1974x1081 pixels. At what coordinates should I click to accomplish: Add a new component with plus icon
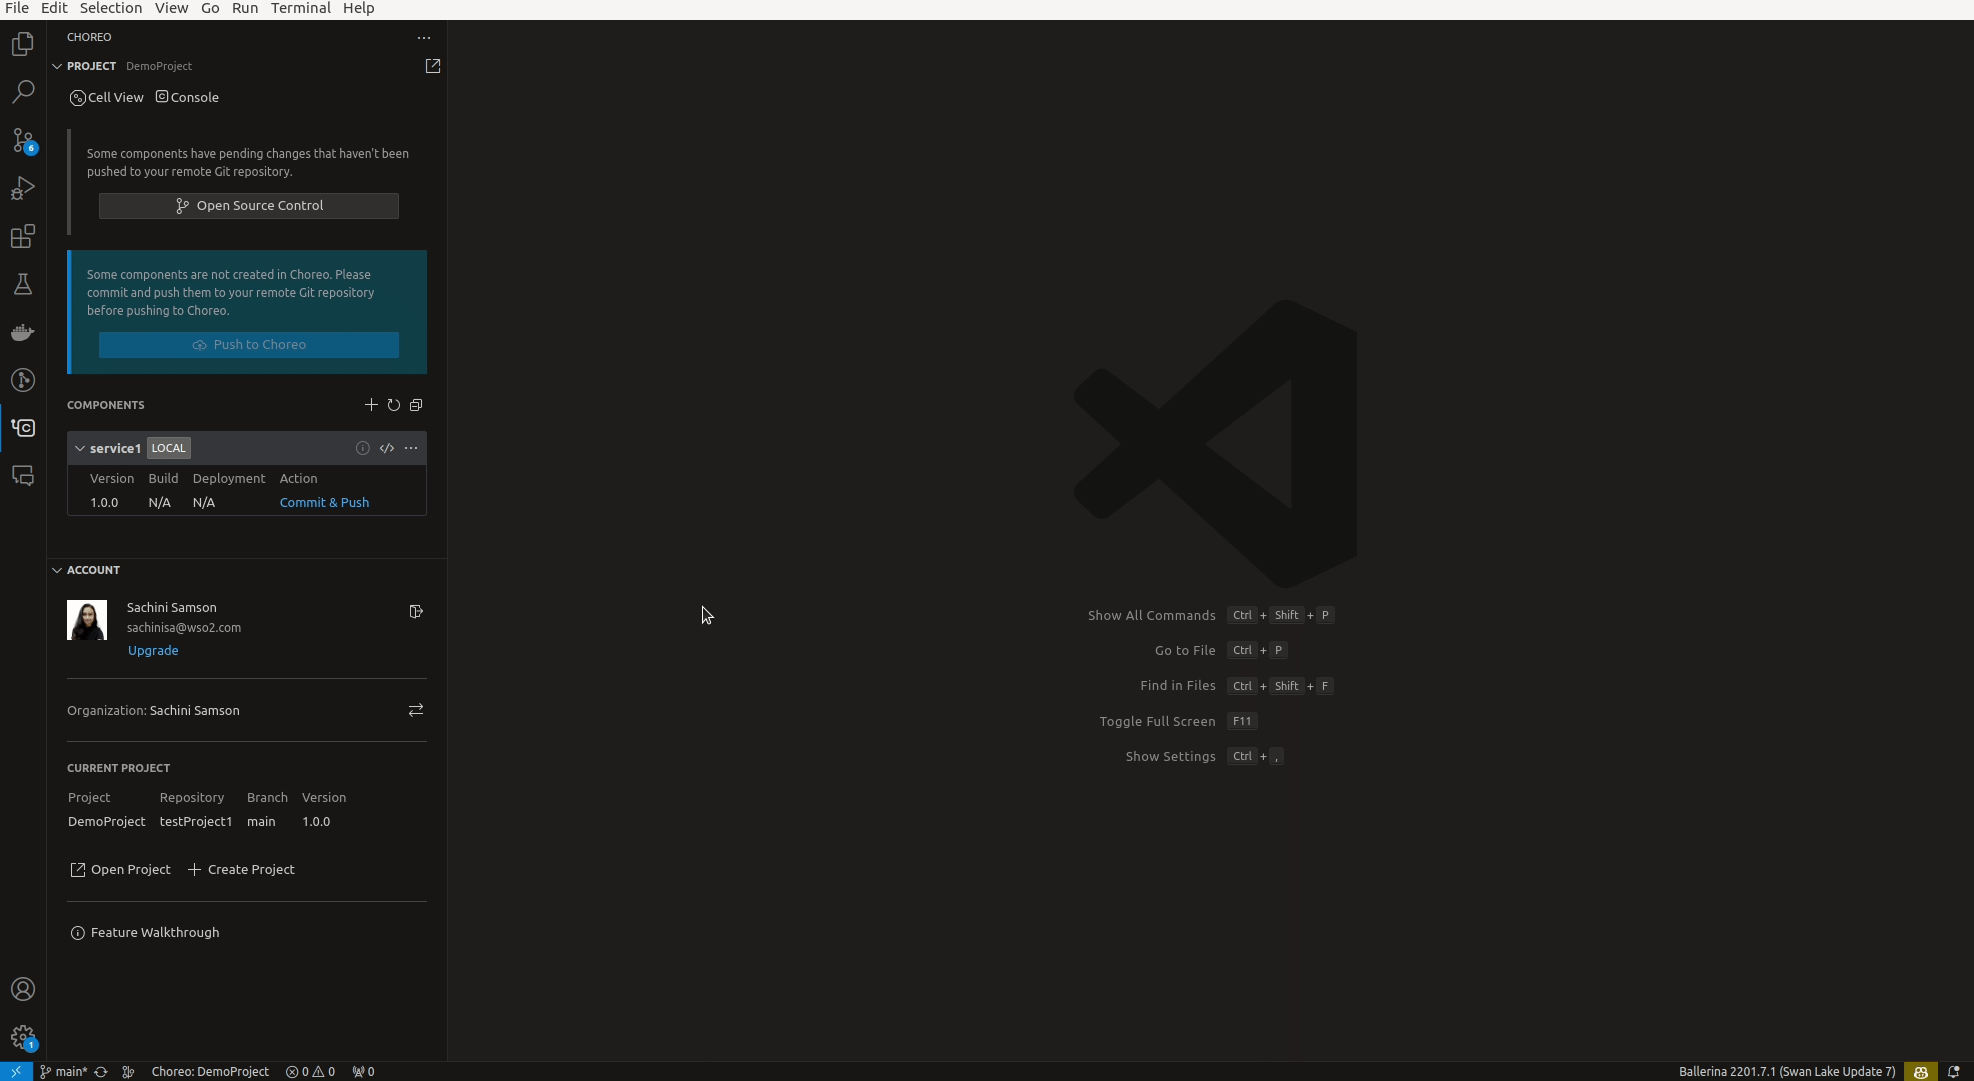[371, 405]
